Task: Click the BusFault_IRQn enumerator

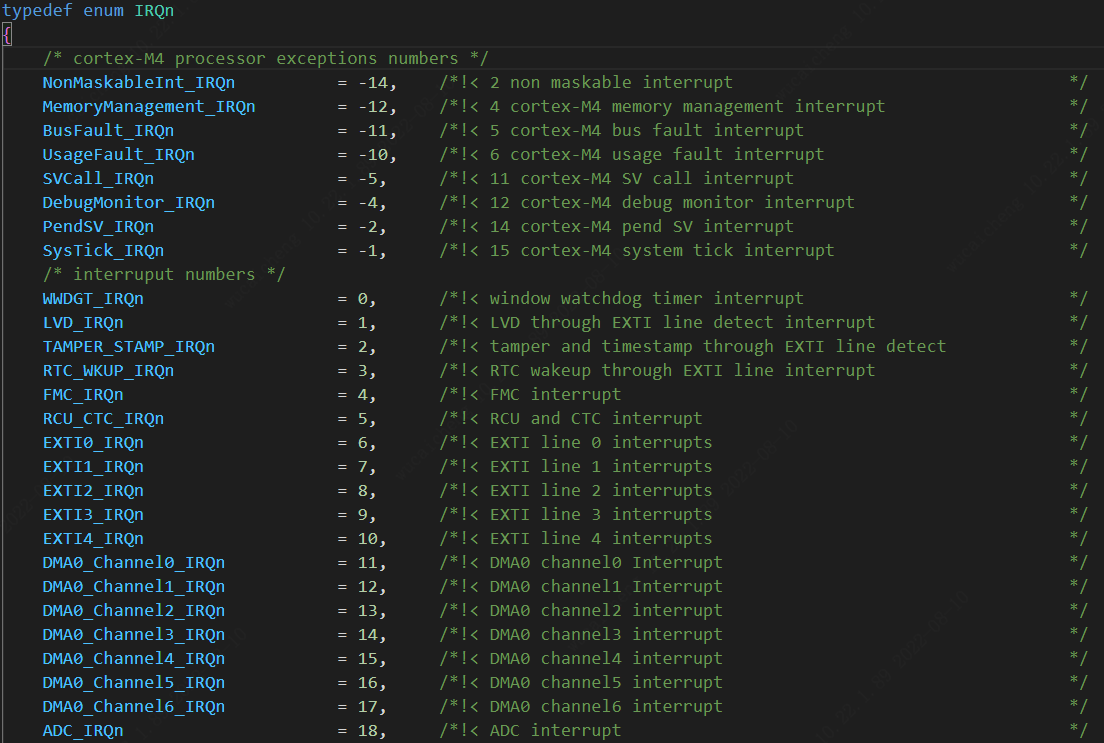Action: (x=108, y=130)
